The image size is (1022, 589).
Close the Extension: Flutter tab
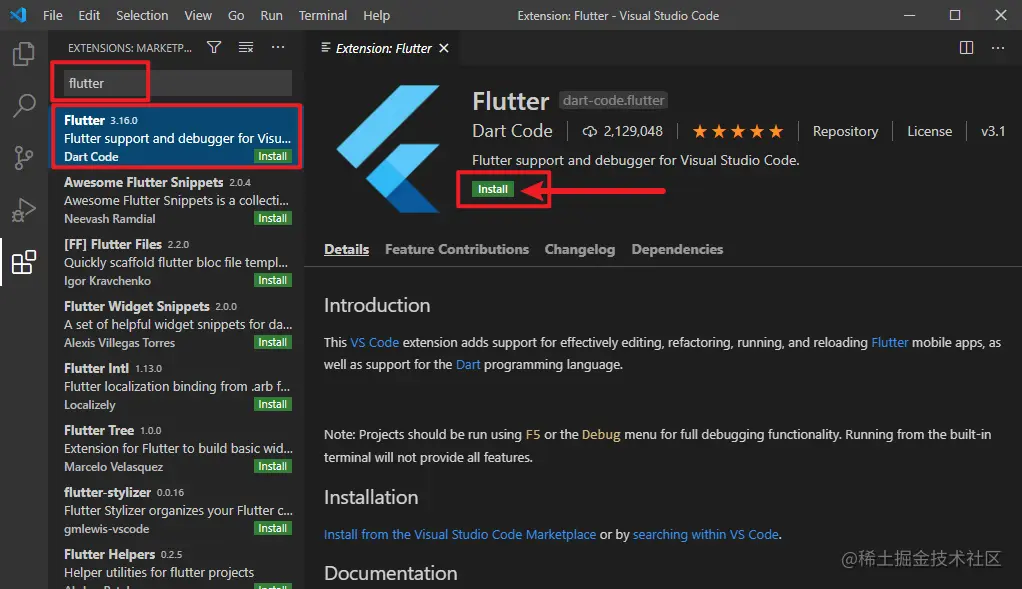click(x=444, y=48)
